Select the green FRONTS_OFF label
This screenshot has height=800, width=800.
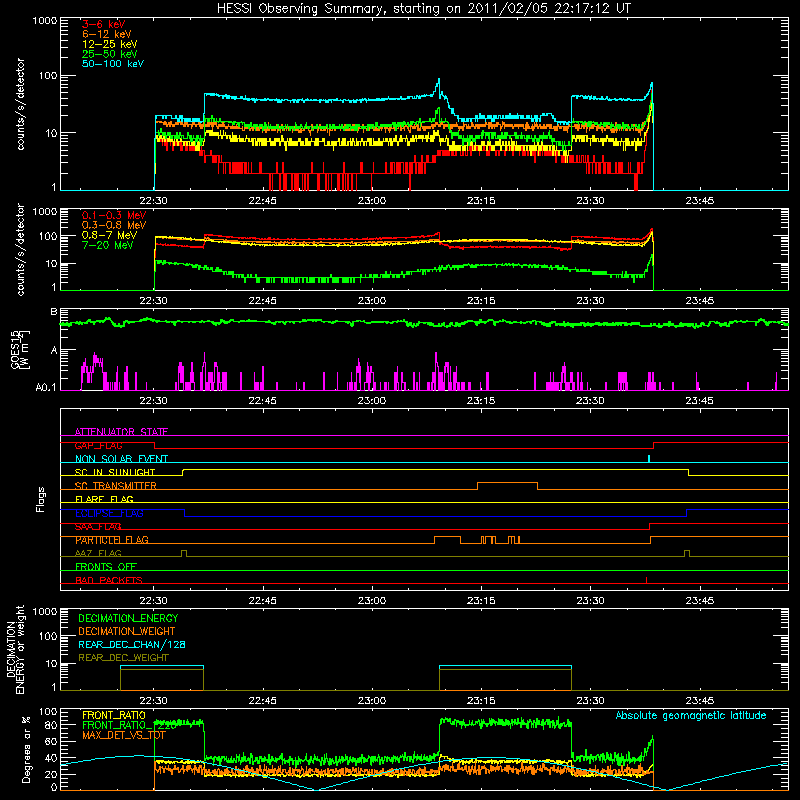(106, 567)
